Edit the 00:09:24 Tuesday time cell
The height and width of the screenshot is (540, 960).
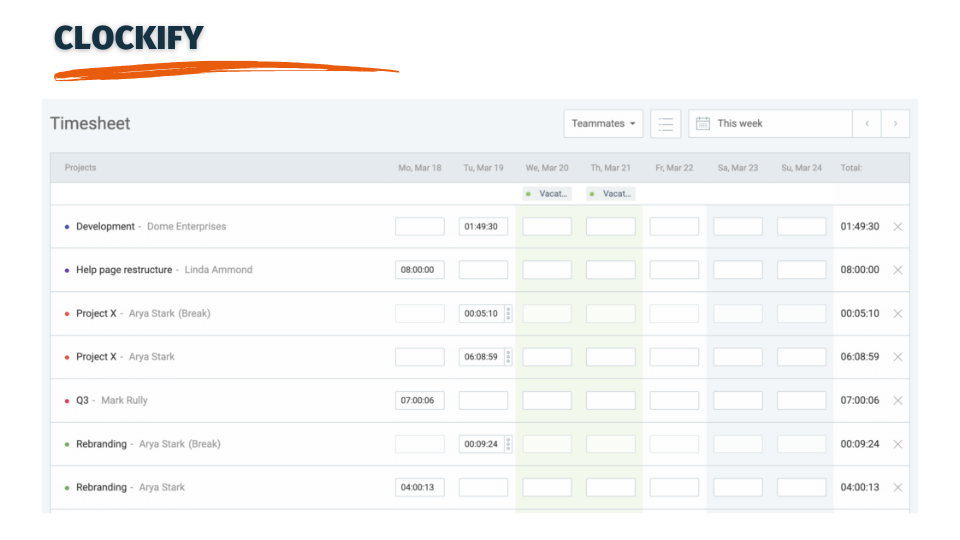[x=481, y=444]
